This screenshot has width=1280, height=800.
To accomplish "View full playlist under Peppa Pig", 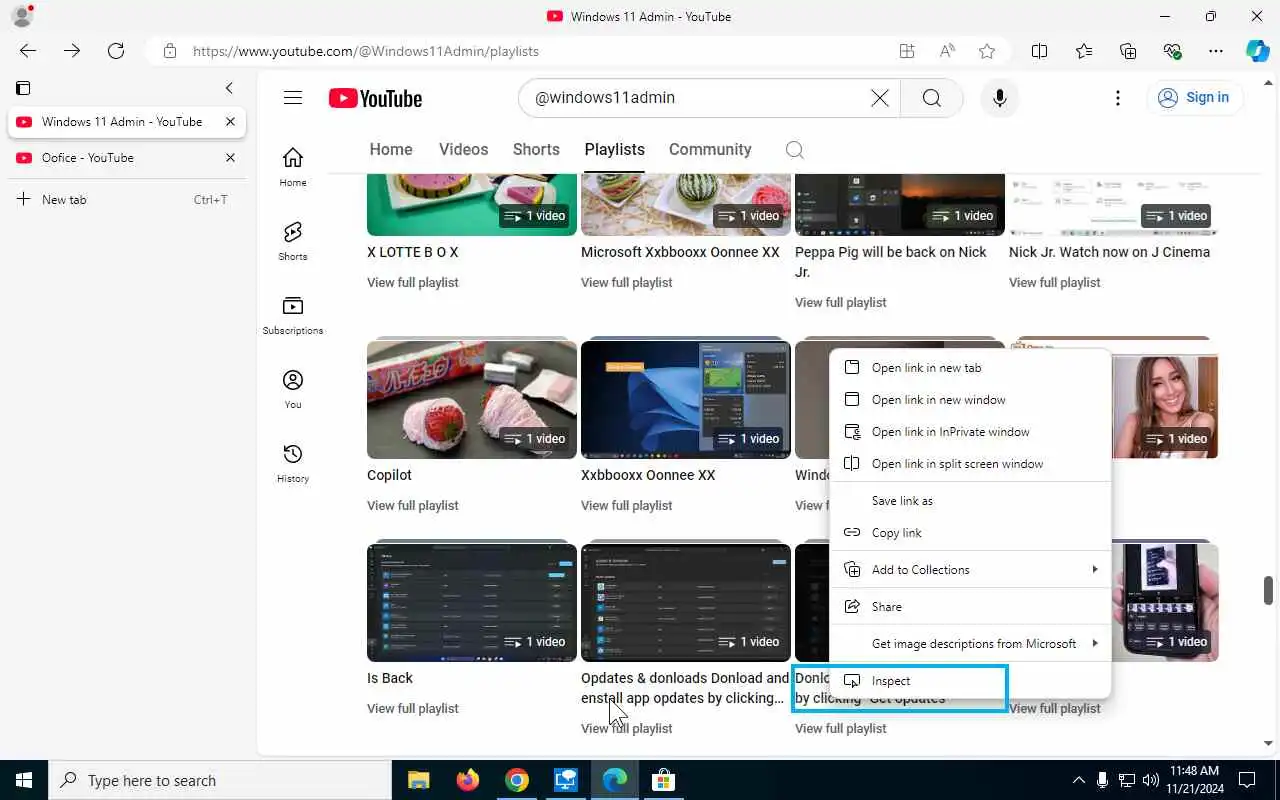I will pyautogui.click(x=840, y=303).
